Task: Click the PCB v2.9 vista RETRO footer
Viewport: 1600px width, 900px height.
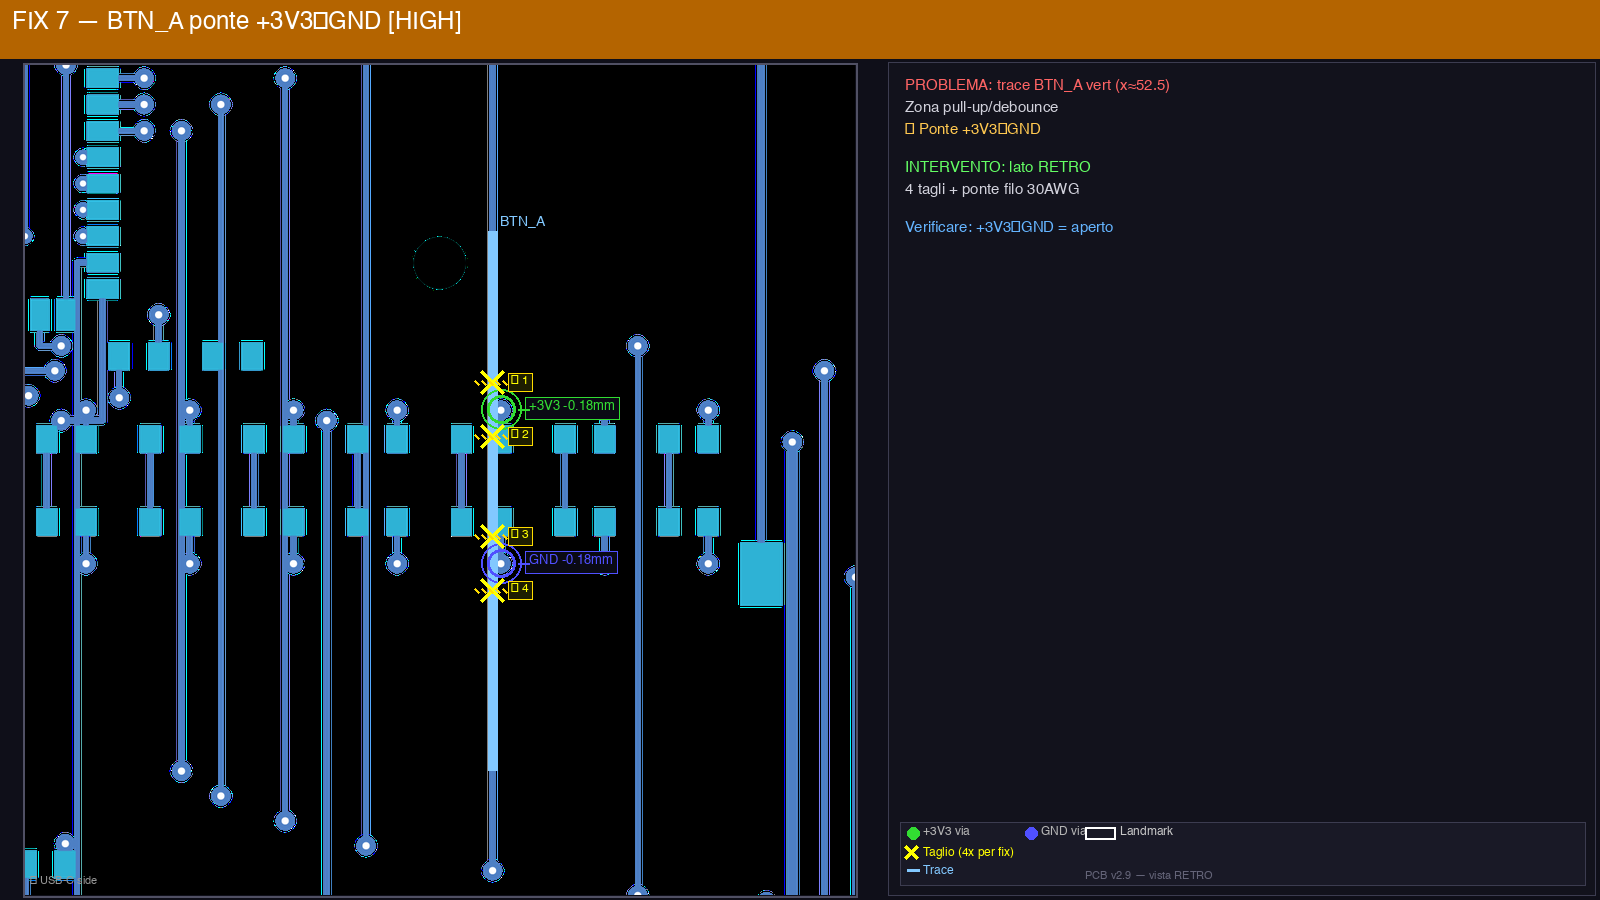Action: coord(1148,875)
